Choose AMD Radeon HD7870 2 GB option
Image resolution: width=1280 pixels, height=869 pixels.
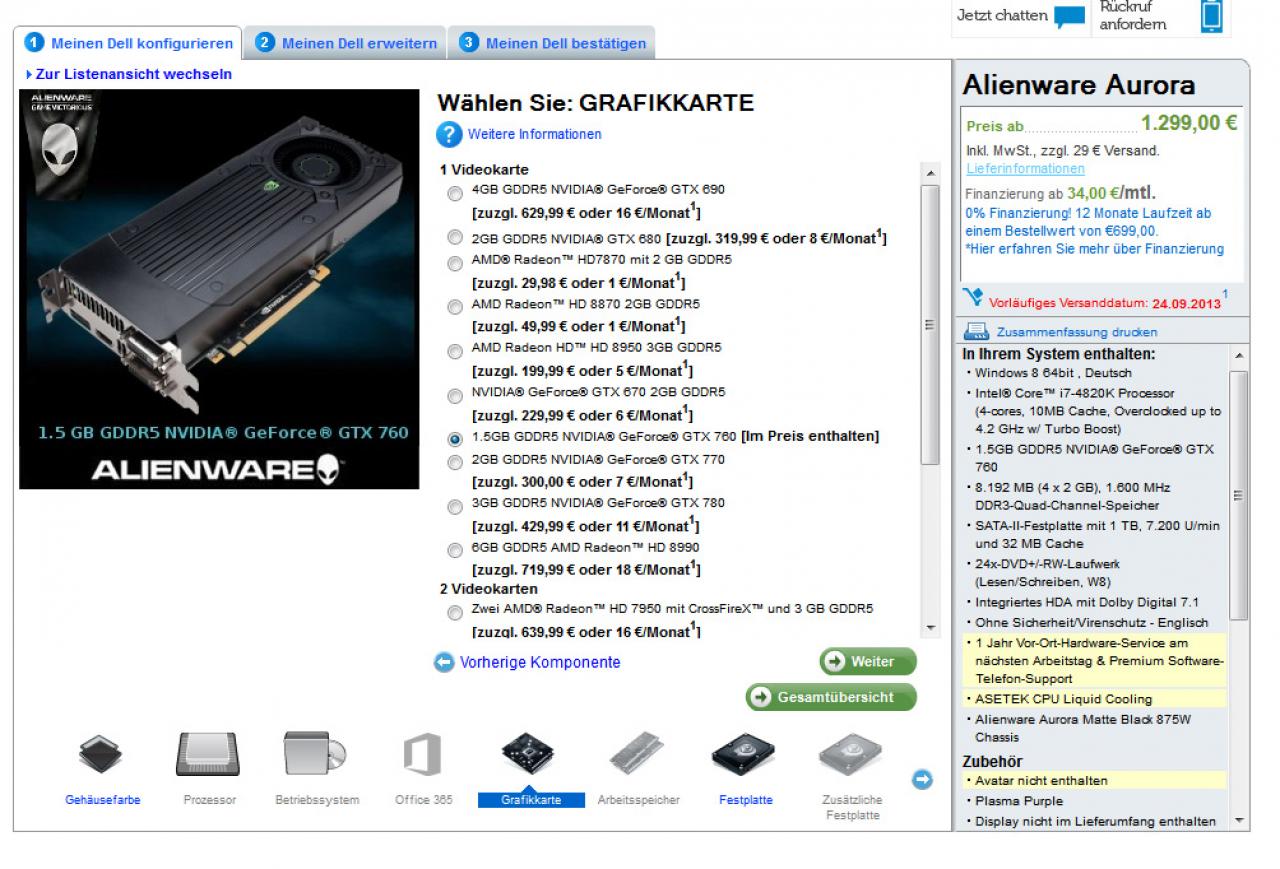(455, 263)
